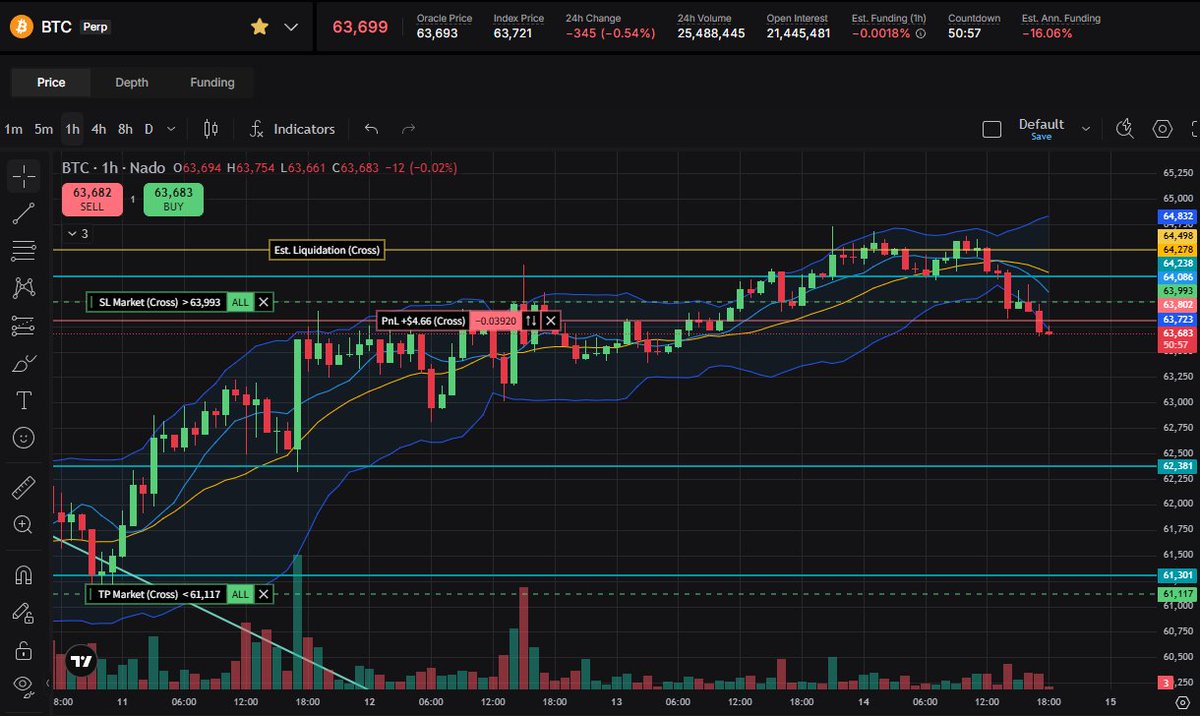The width and height of the screenshot is (1200, 716).
Task: Expand the timeframe interval dropdown
Action: coord(172,128)
